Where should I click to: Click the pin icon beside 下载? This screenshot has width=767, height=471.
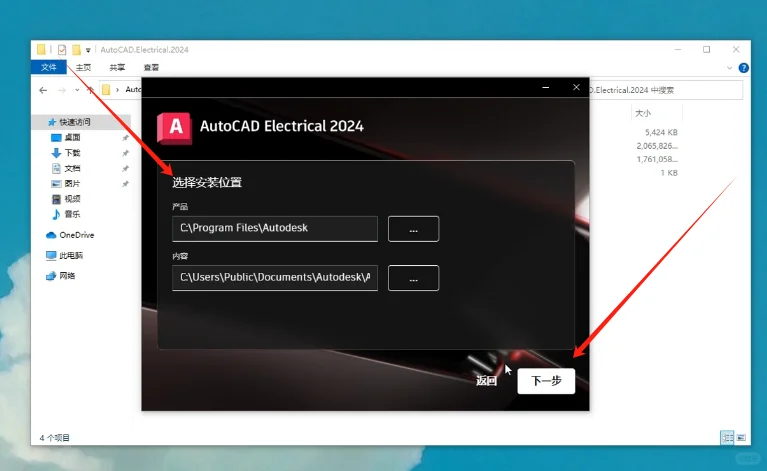coord(125,153)
